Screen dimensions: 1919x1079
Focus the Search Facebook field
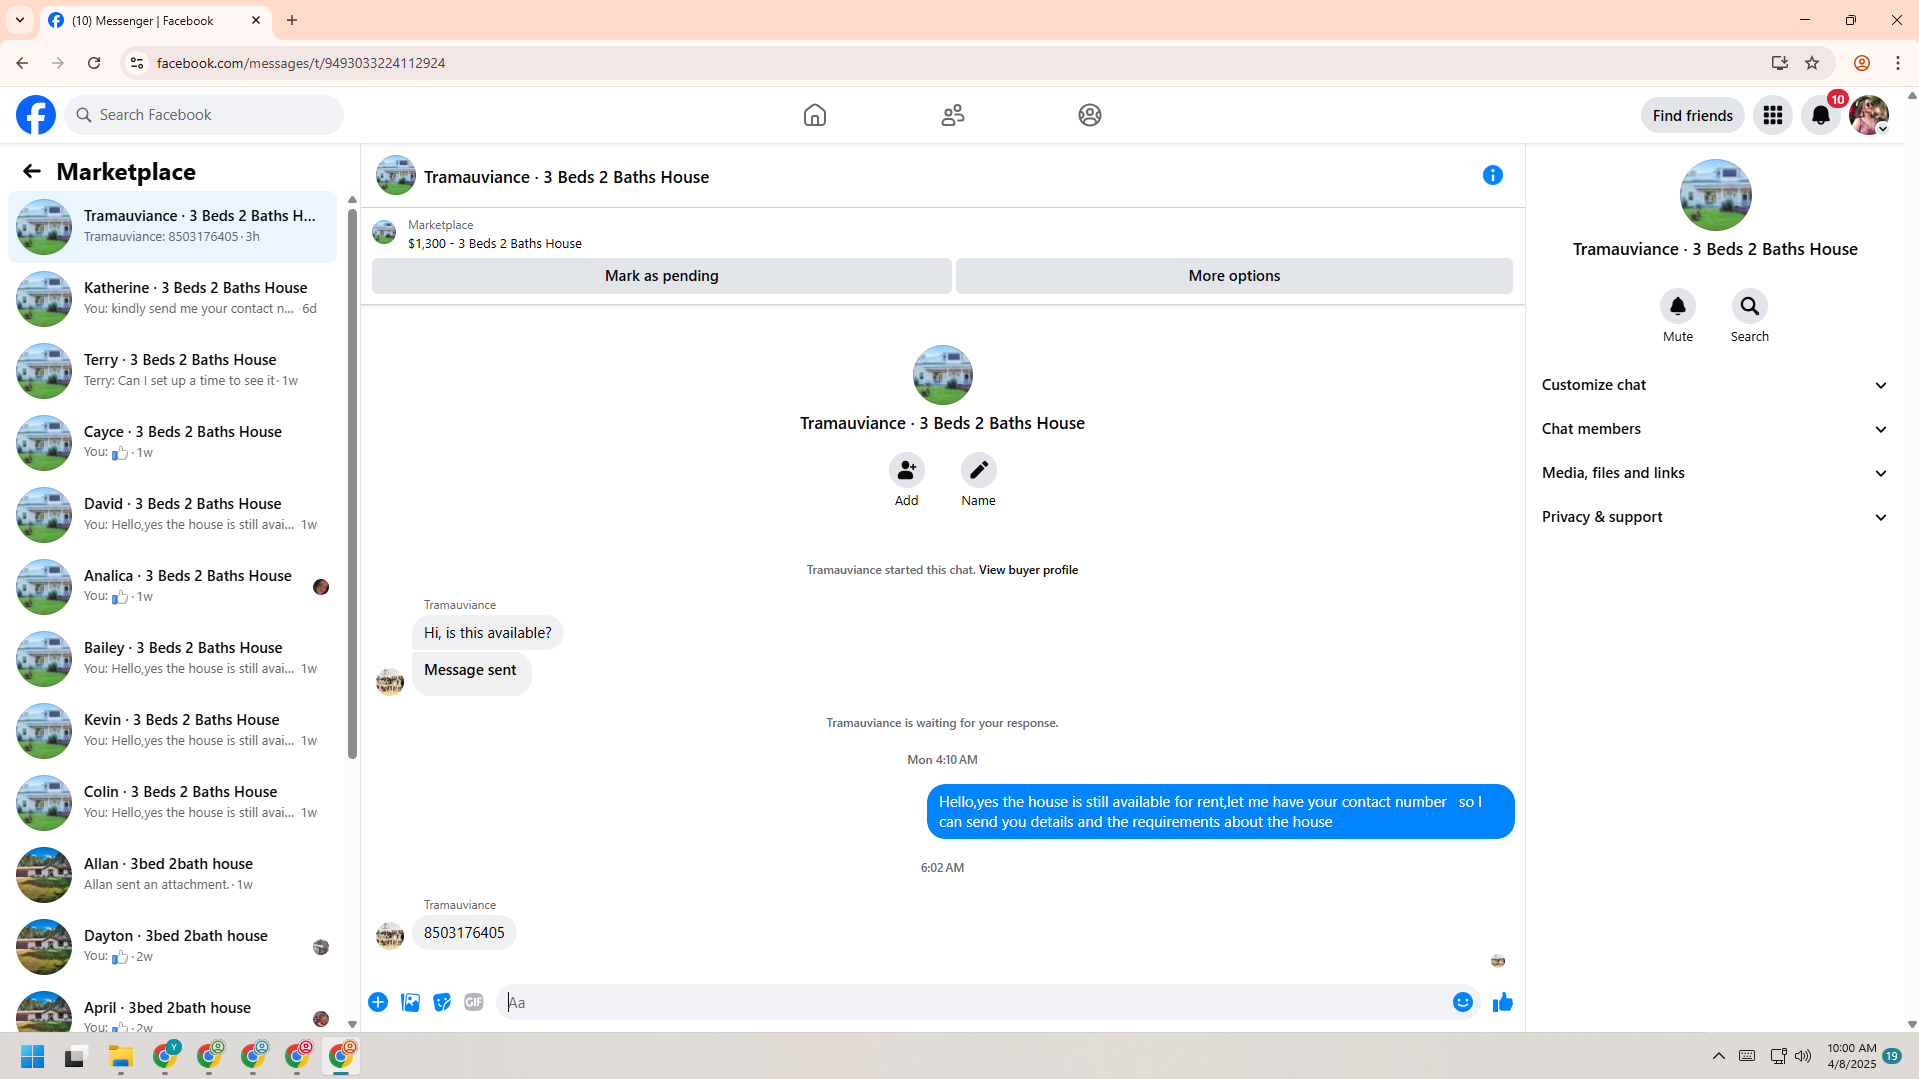pyautogui.click(x=204, y=115)
